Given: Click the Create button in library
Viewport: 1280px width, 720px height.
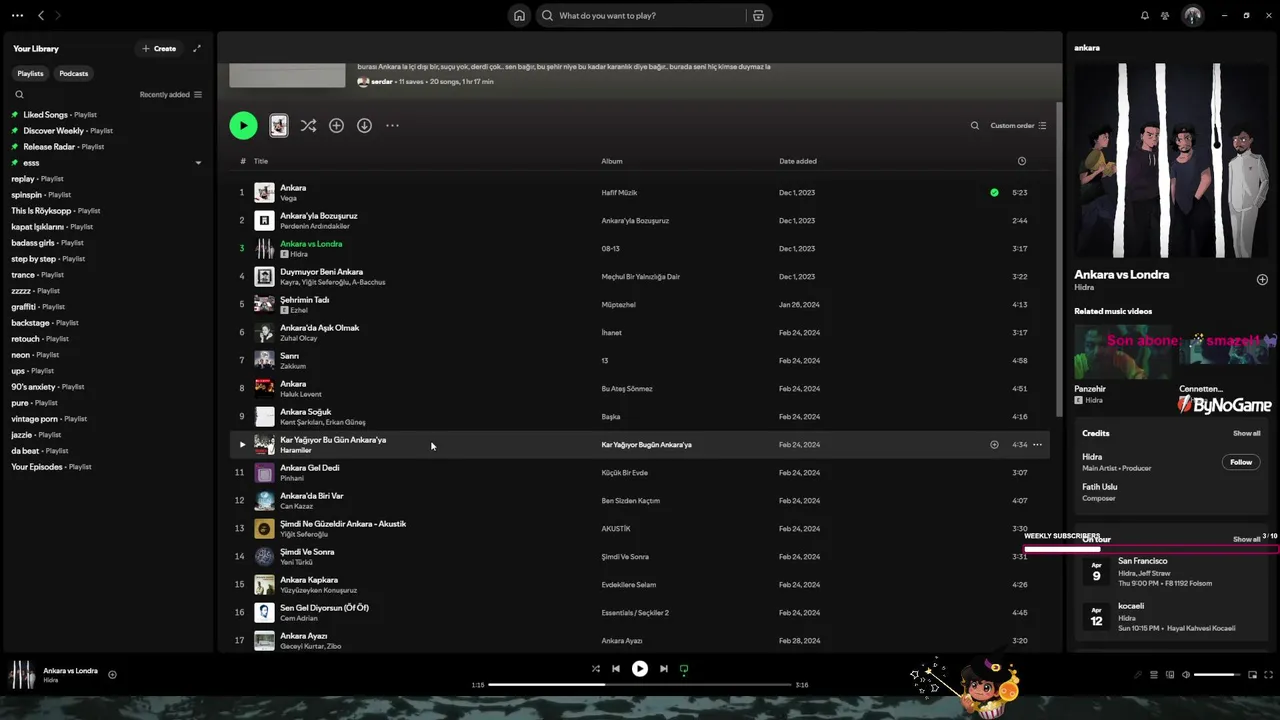Looking at the screenshot, I should point(159,48).
